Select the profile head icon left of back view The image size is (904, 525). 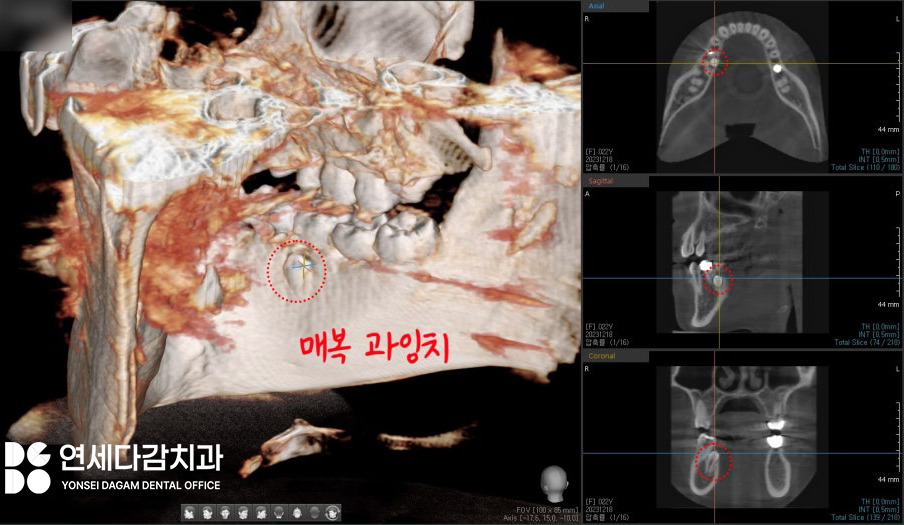[261, 512]
